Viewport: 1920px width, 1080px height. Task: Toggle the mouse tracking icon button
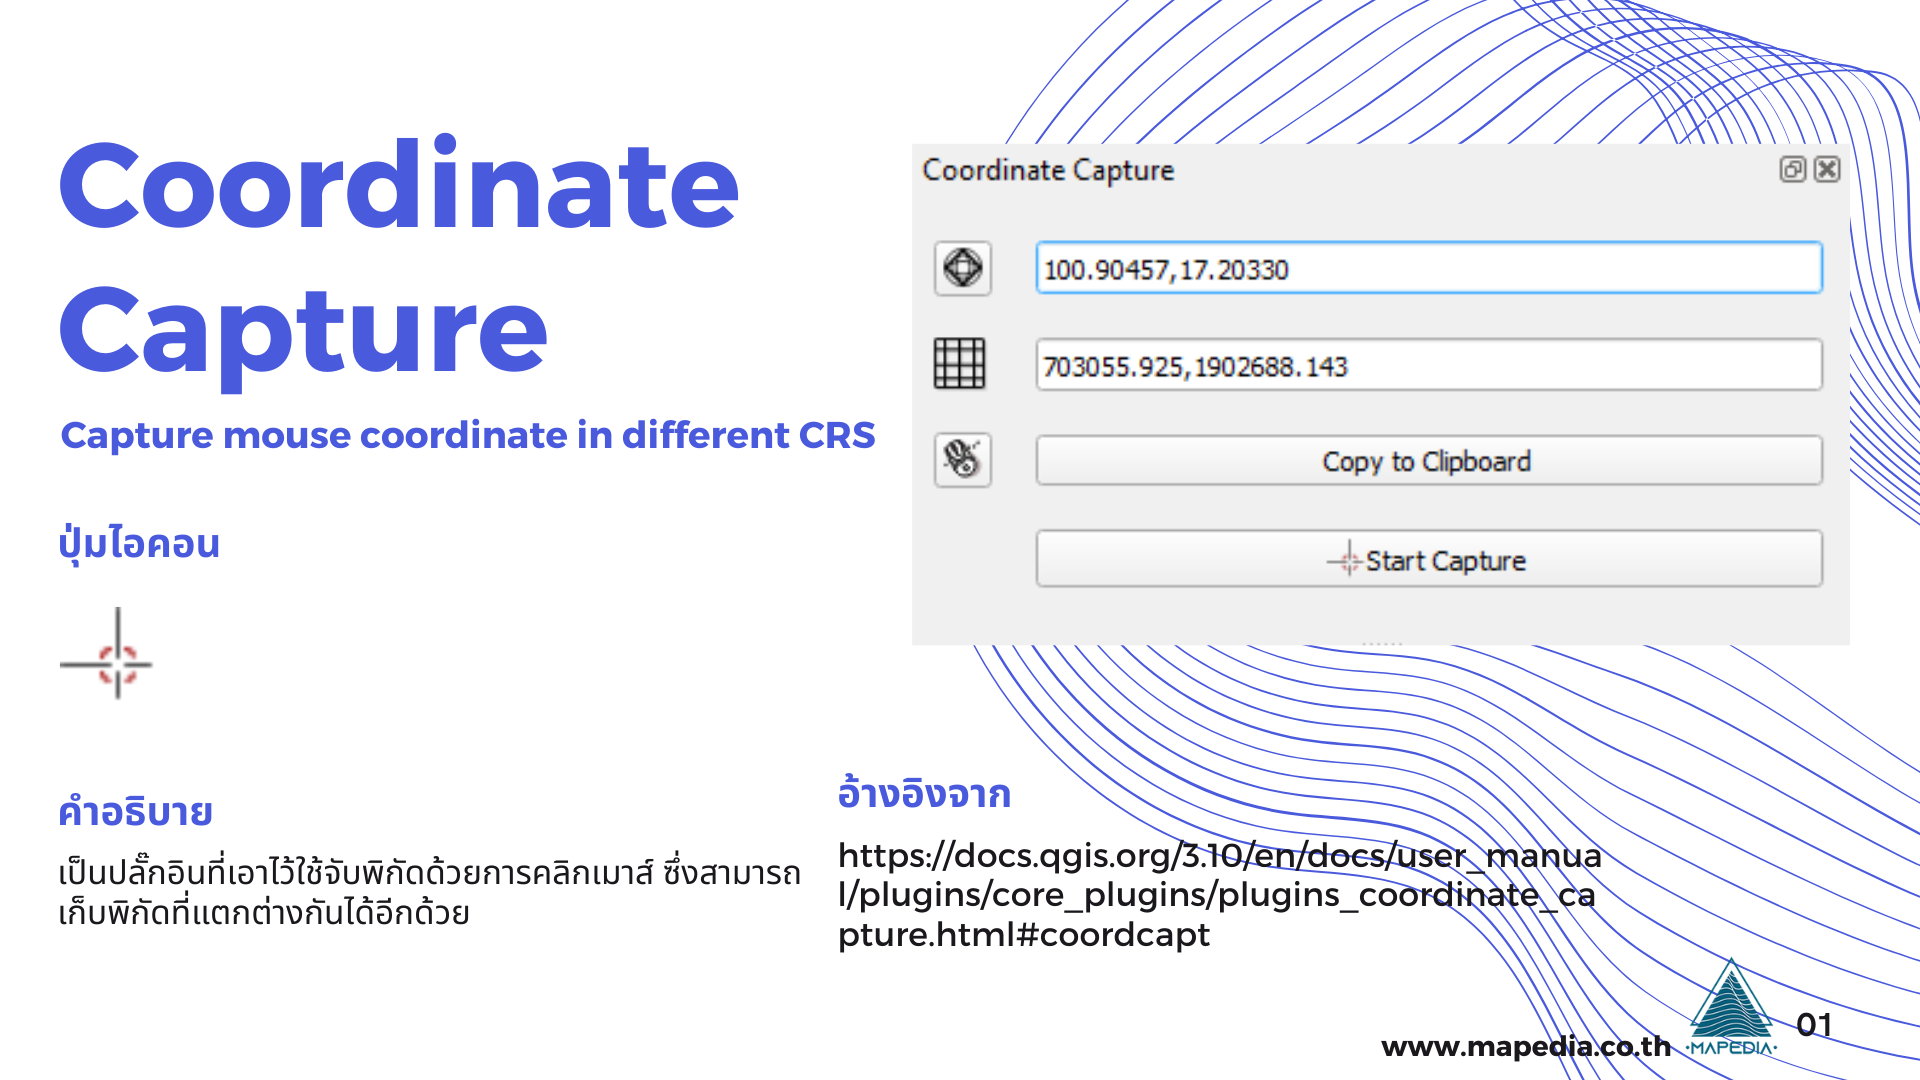[963, 460]
